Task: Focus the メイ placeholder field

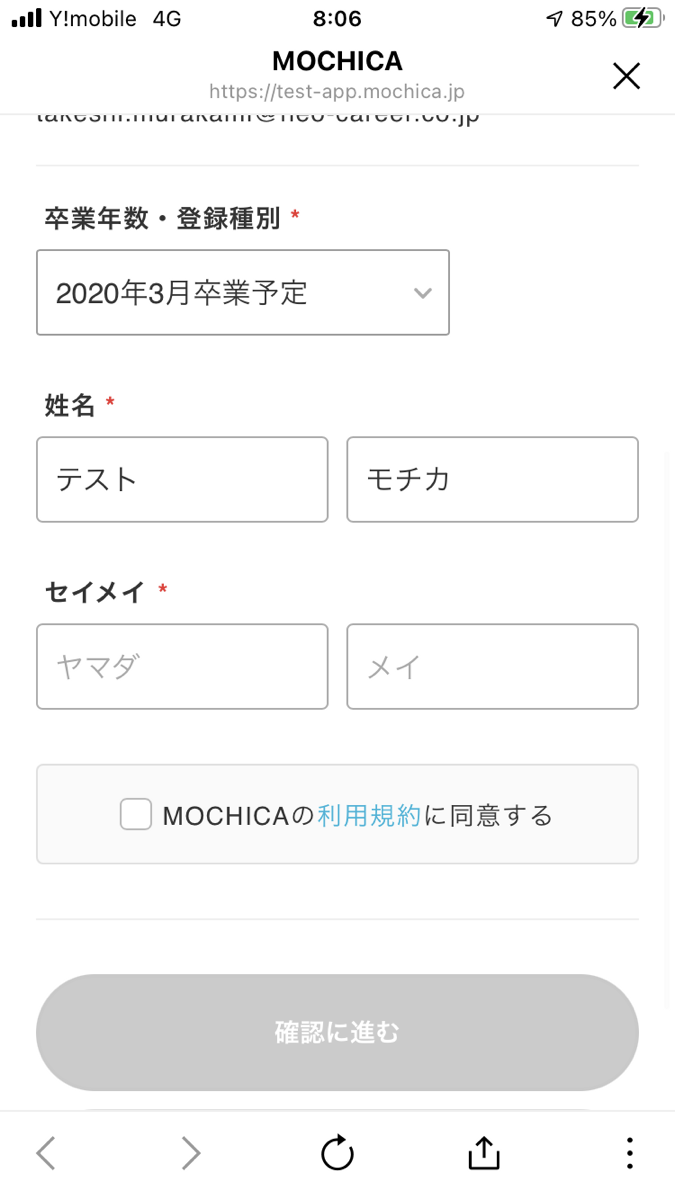Action: coord(492,666)
